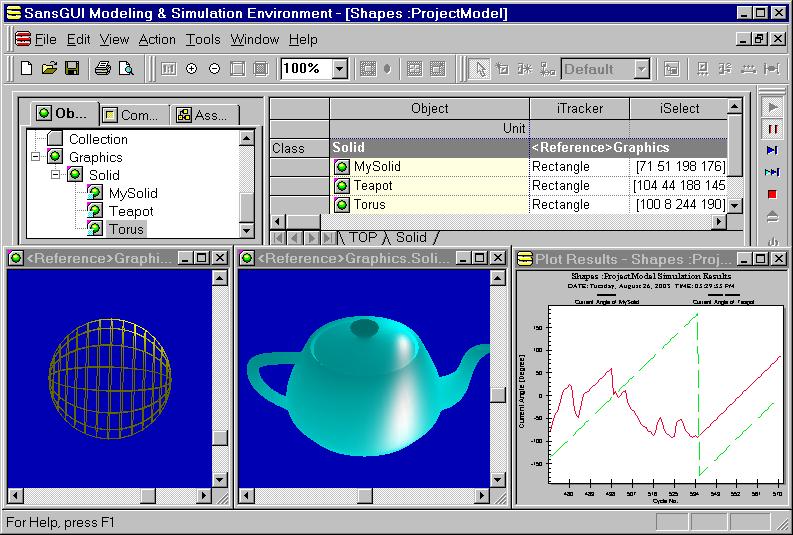Open the View menu

pos(114,39)
